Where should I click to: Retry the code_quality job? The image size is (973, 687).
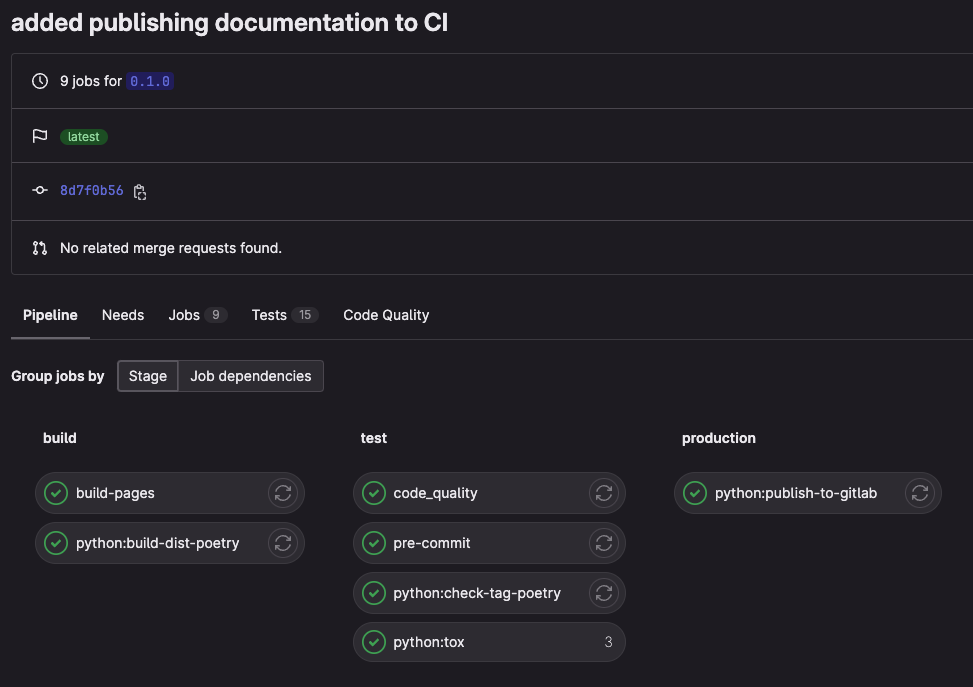point(603,493)
